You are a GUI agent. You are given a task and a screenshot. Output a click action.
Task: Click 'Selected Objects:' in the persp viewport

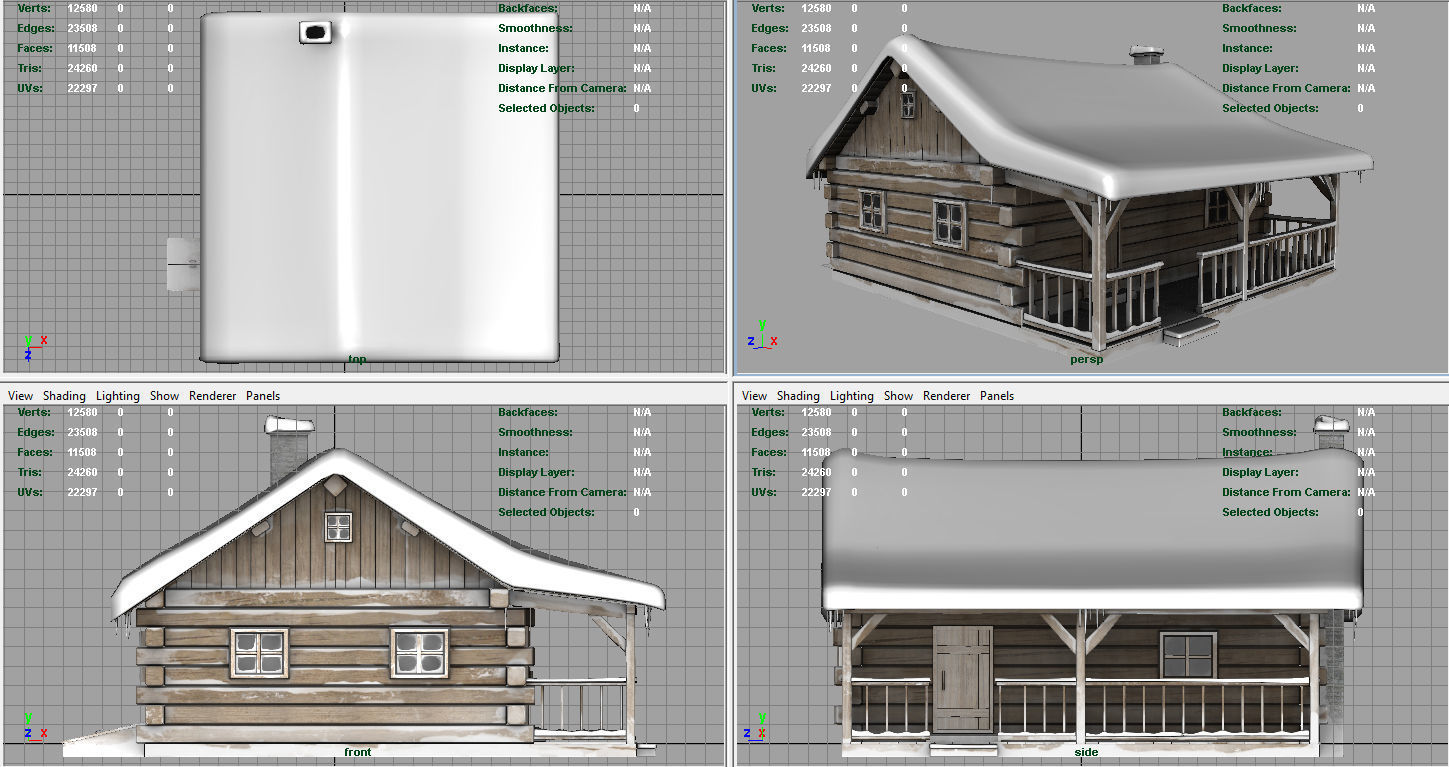(1270, 108)
